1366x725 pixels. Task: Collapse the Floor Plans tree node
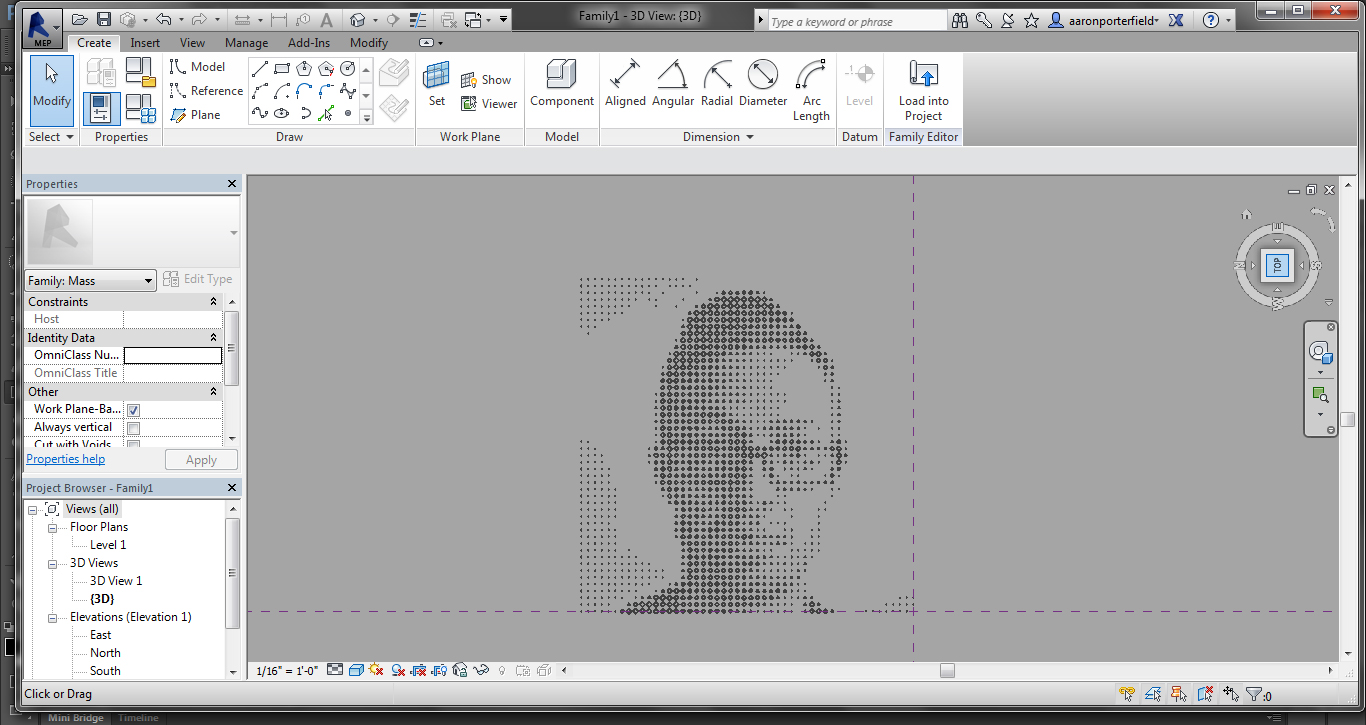click(52, 528)
